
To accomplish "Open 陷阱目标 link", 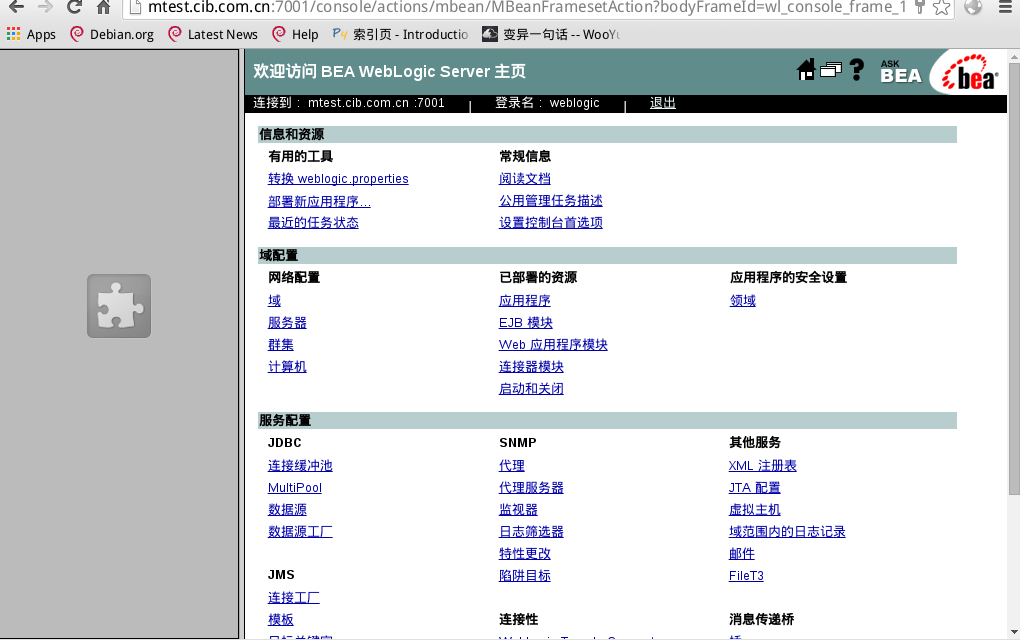I will 524,576.
